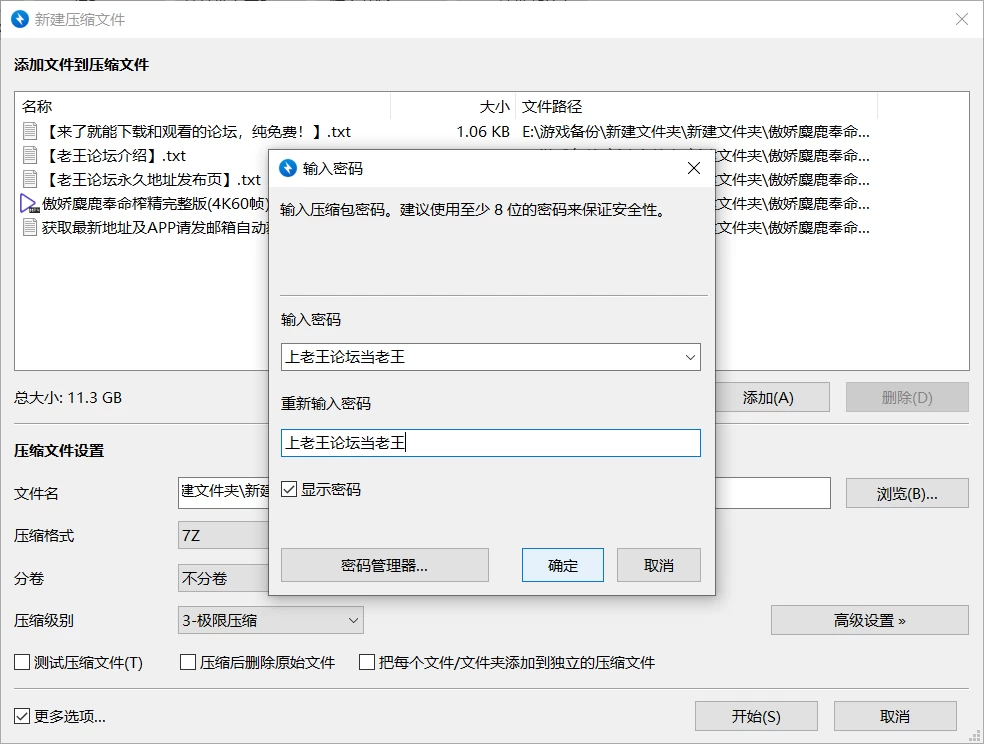Click the text file icon for 【老王论坛介绍】.txt
Image resolution: width=984 pixels, height=744 pixels.
pos(29,155)
